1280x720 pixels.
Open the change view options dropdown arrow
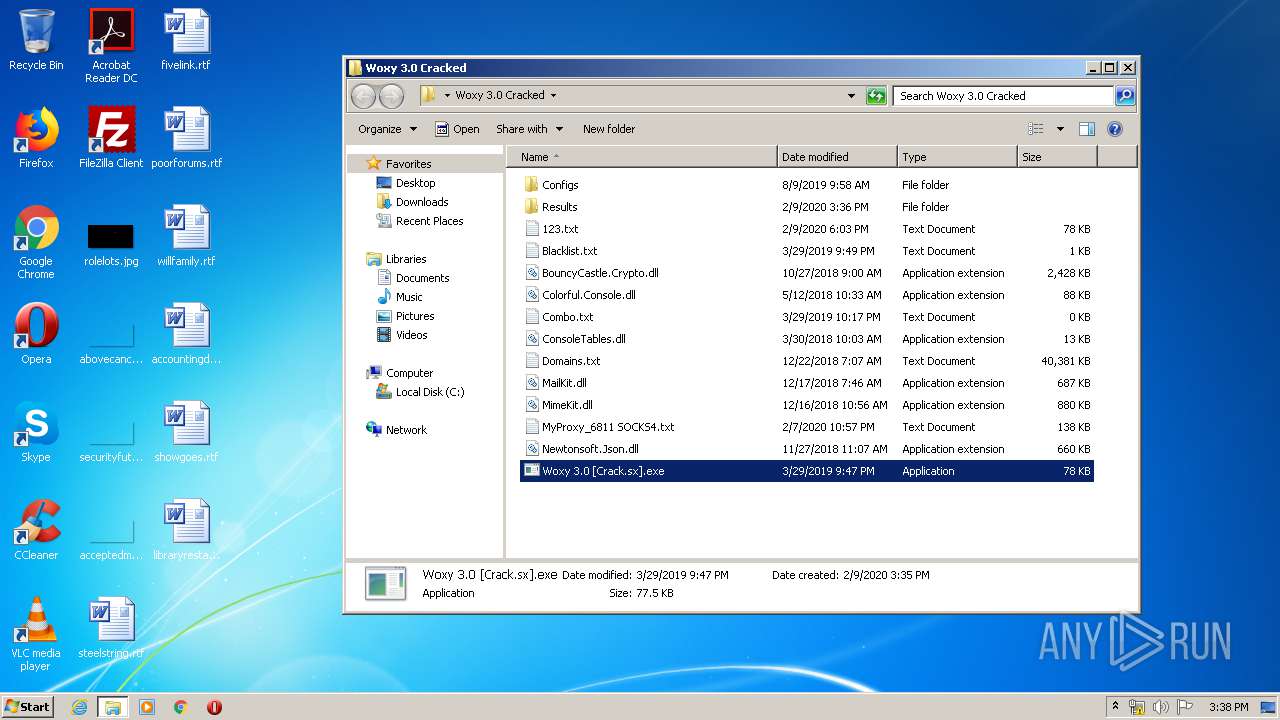(1060, 129)
